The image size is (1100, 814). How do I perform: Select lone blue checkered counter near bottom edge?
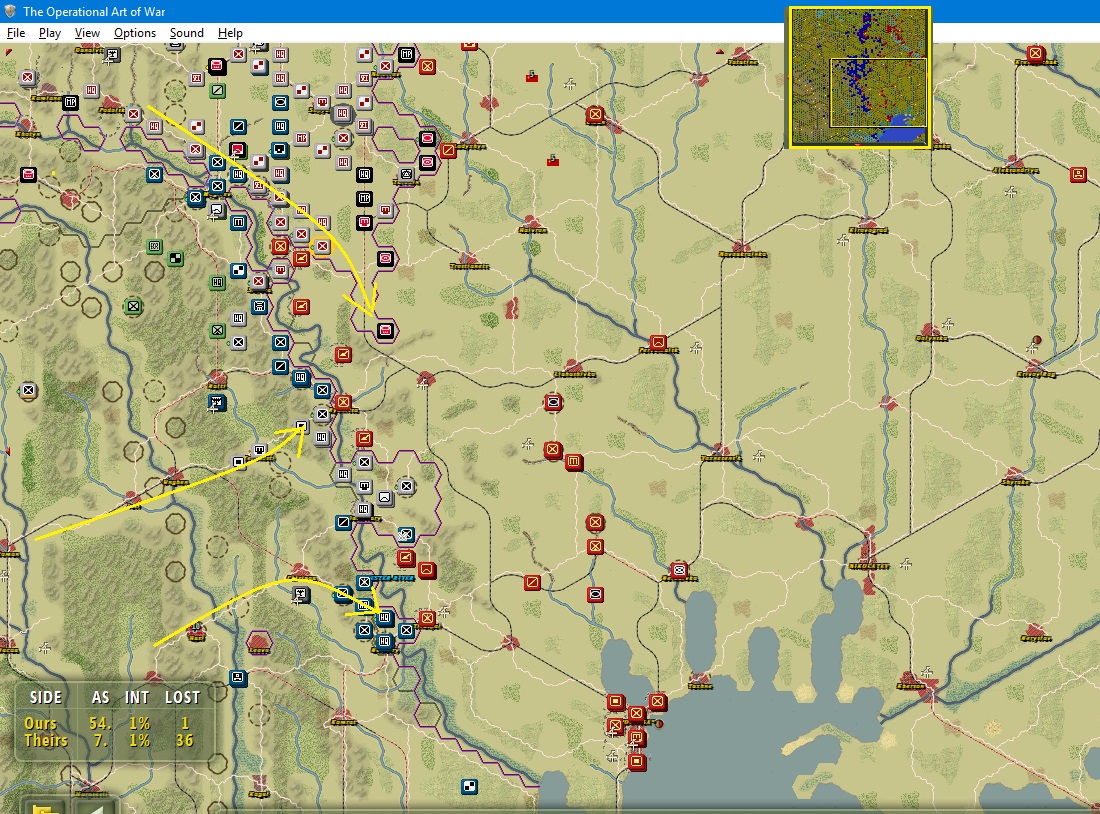pyautogui.click(x=469, y=787)
